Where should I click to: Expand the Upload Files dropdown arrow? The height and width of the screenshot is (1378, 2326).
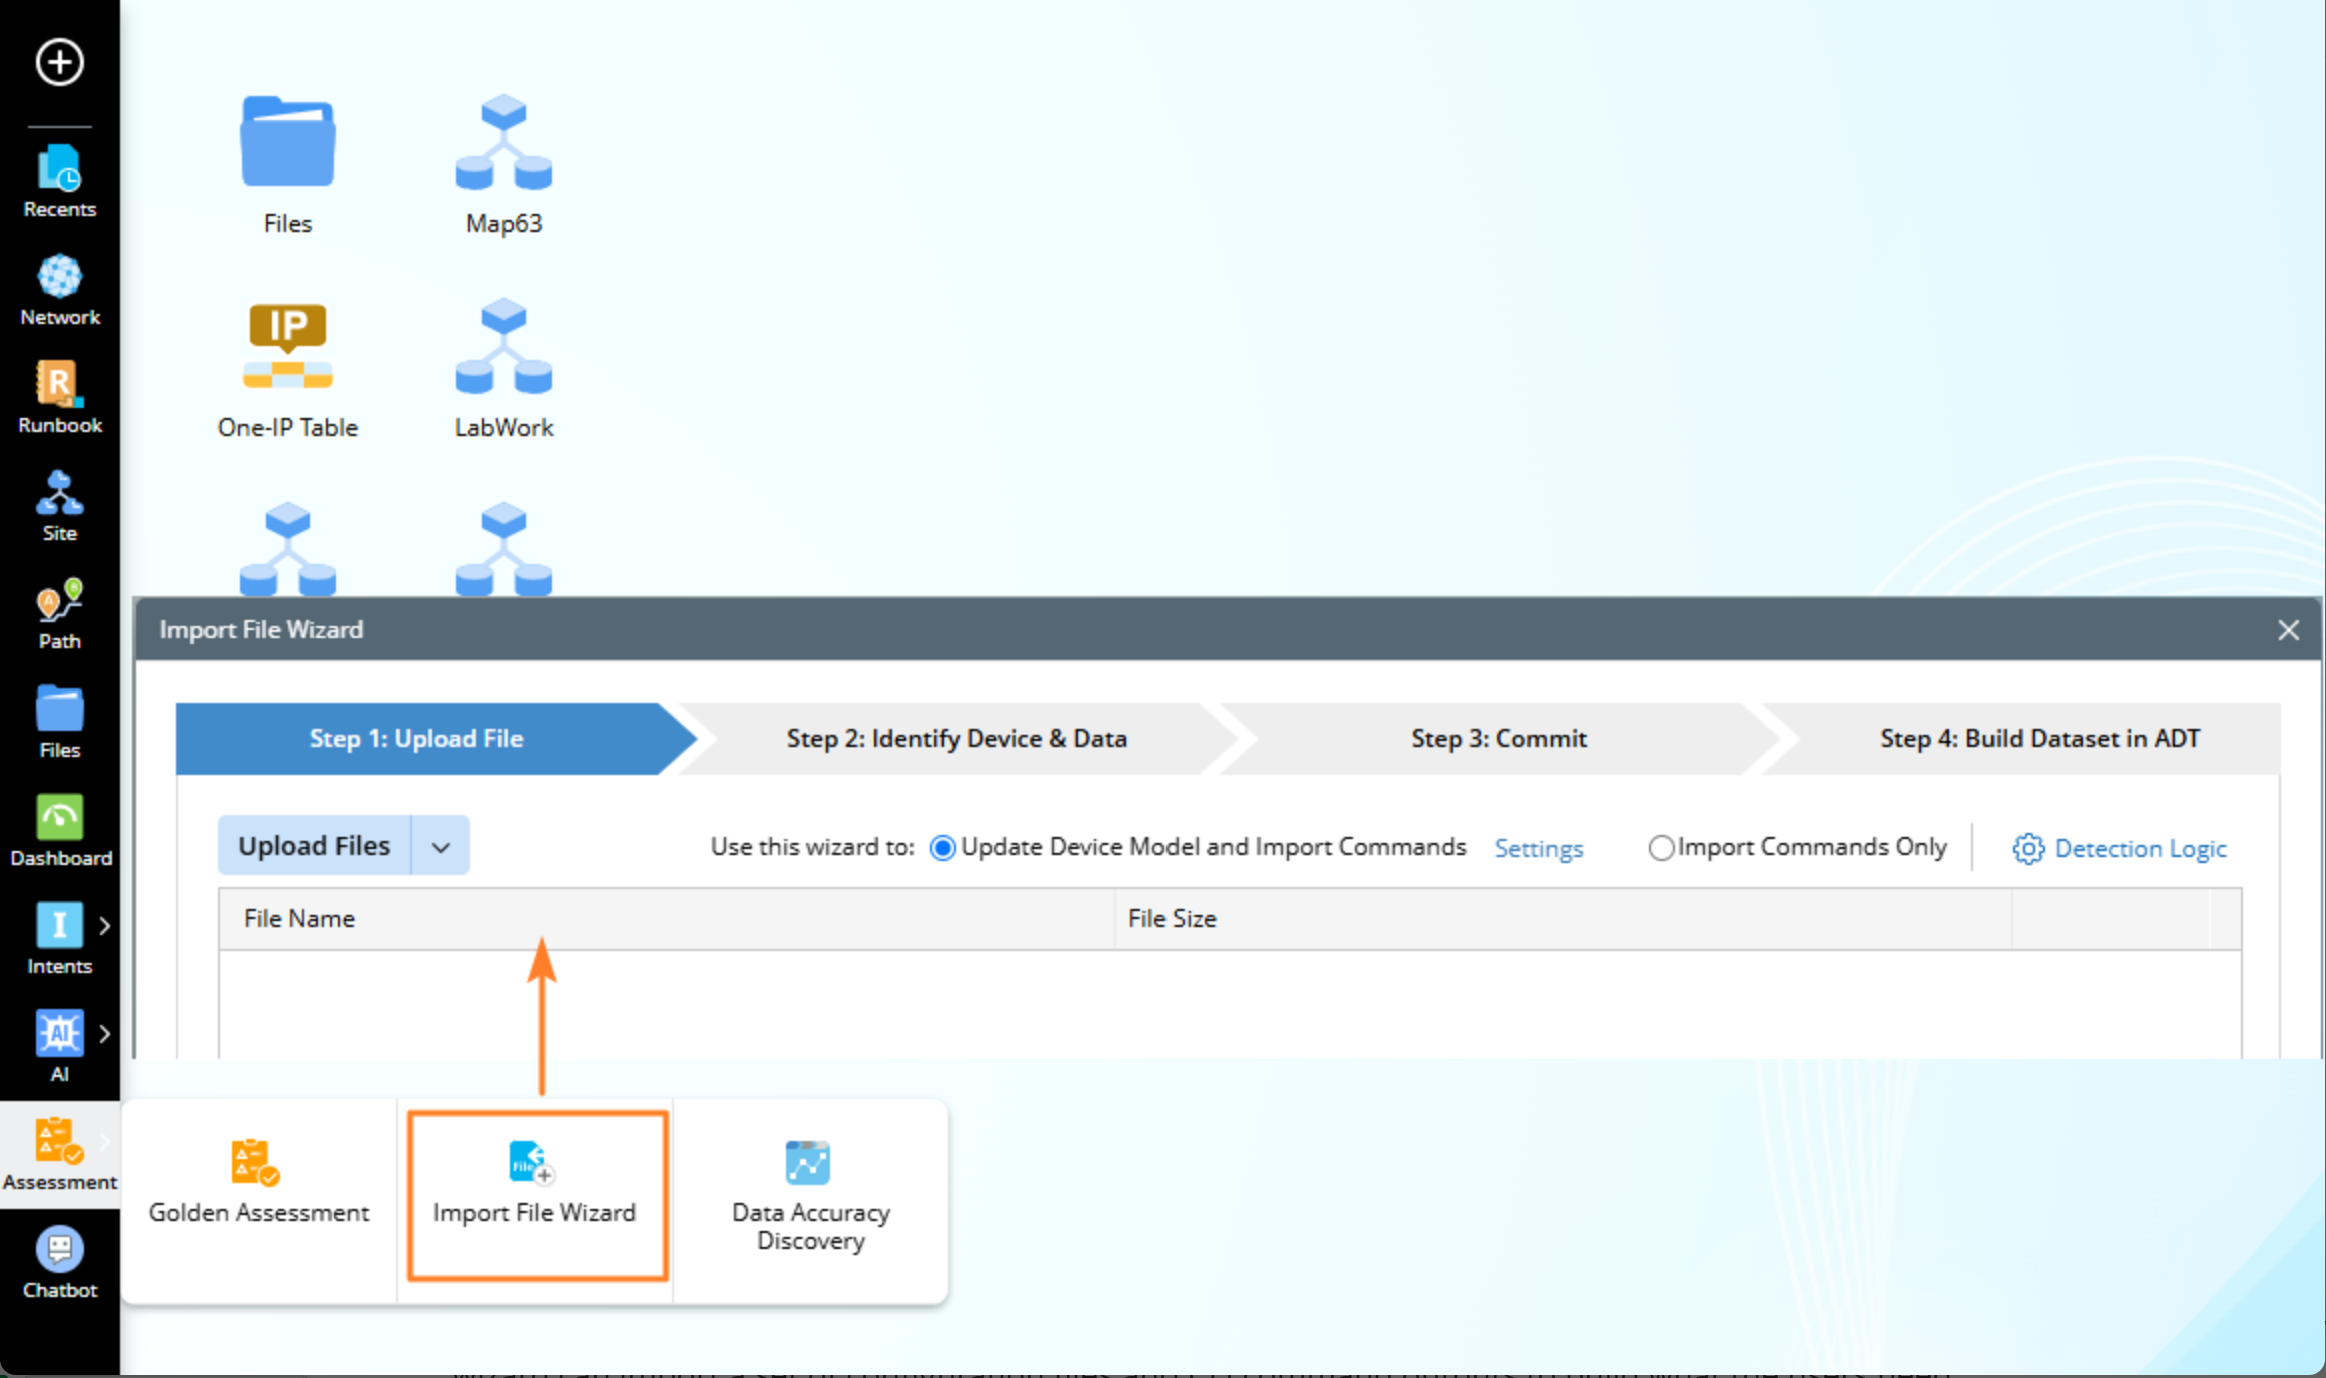(x=440, y=846)
